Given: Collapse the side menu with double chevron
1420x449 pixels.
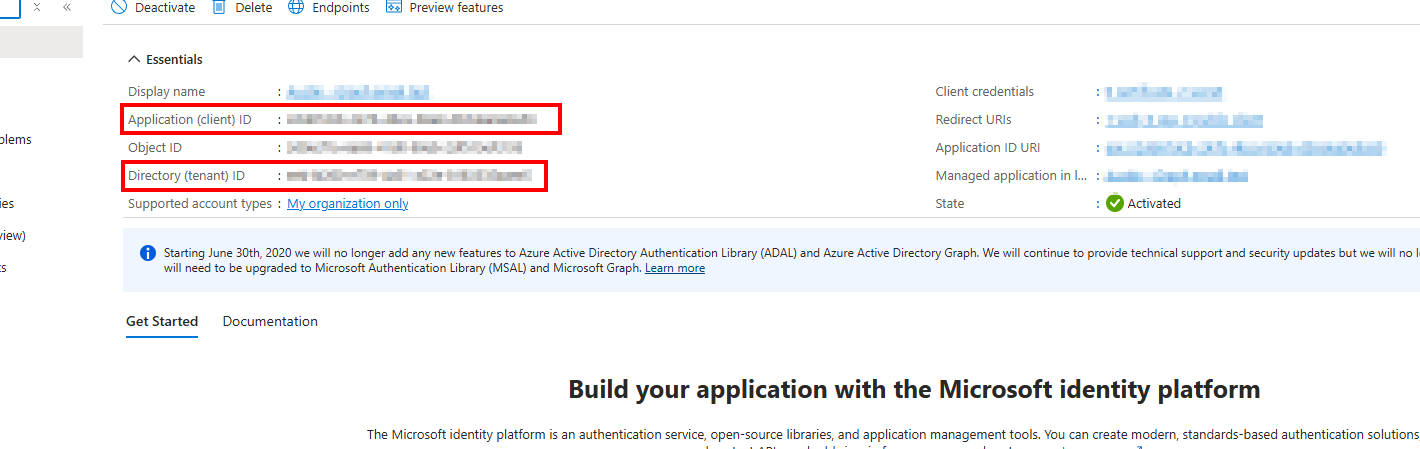Looking at the screenshot, I should [x=67, y=7].
